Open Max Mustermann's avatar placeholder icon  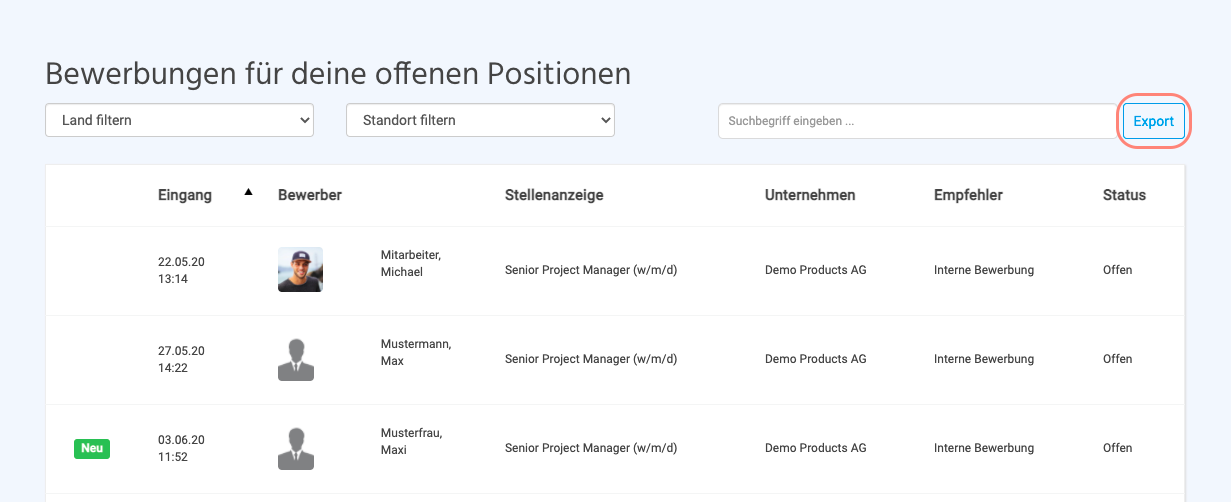click(x=296, y=359)
